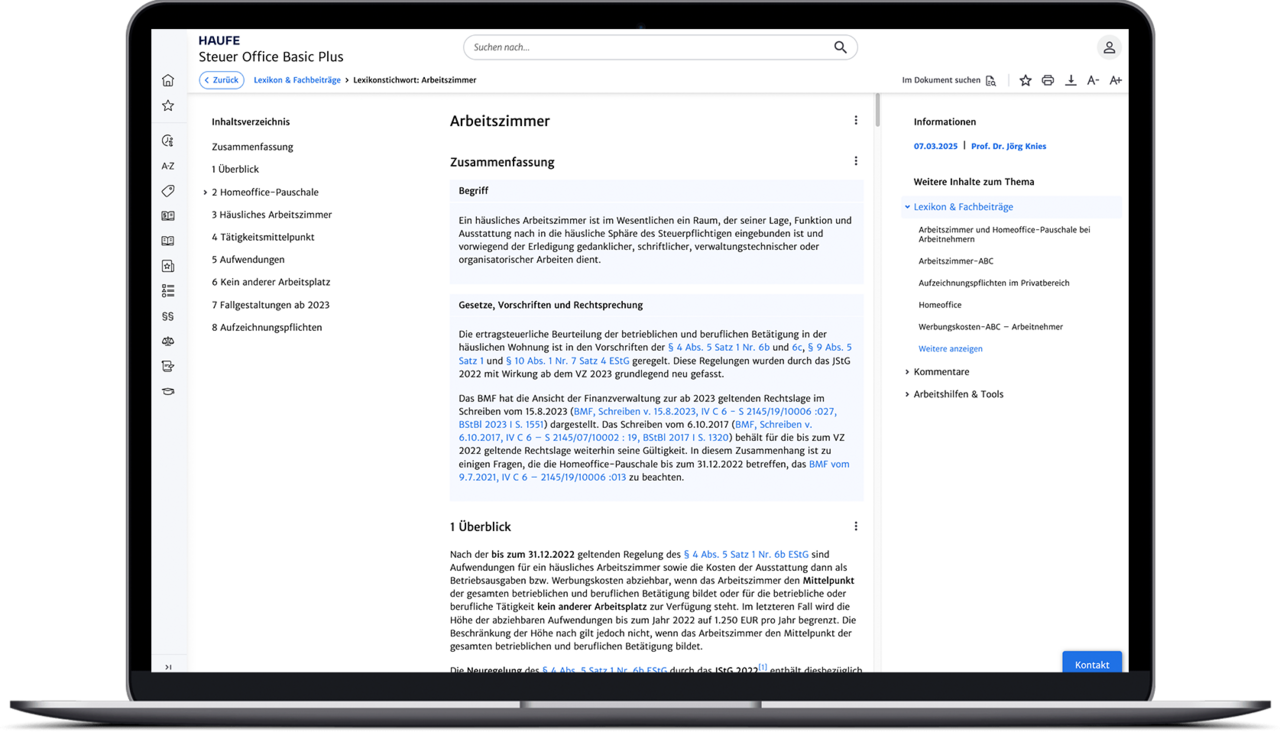Decrease font size with A- button
Viewport: 1280px width, 732px height.
1093,81
